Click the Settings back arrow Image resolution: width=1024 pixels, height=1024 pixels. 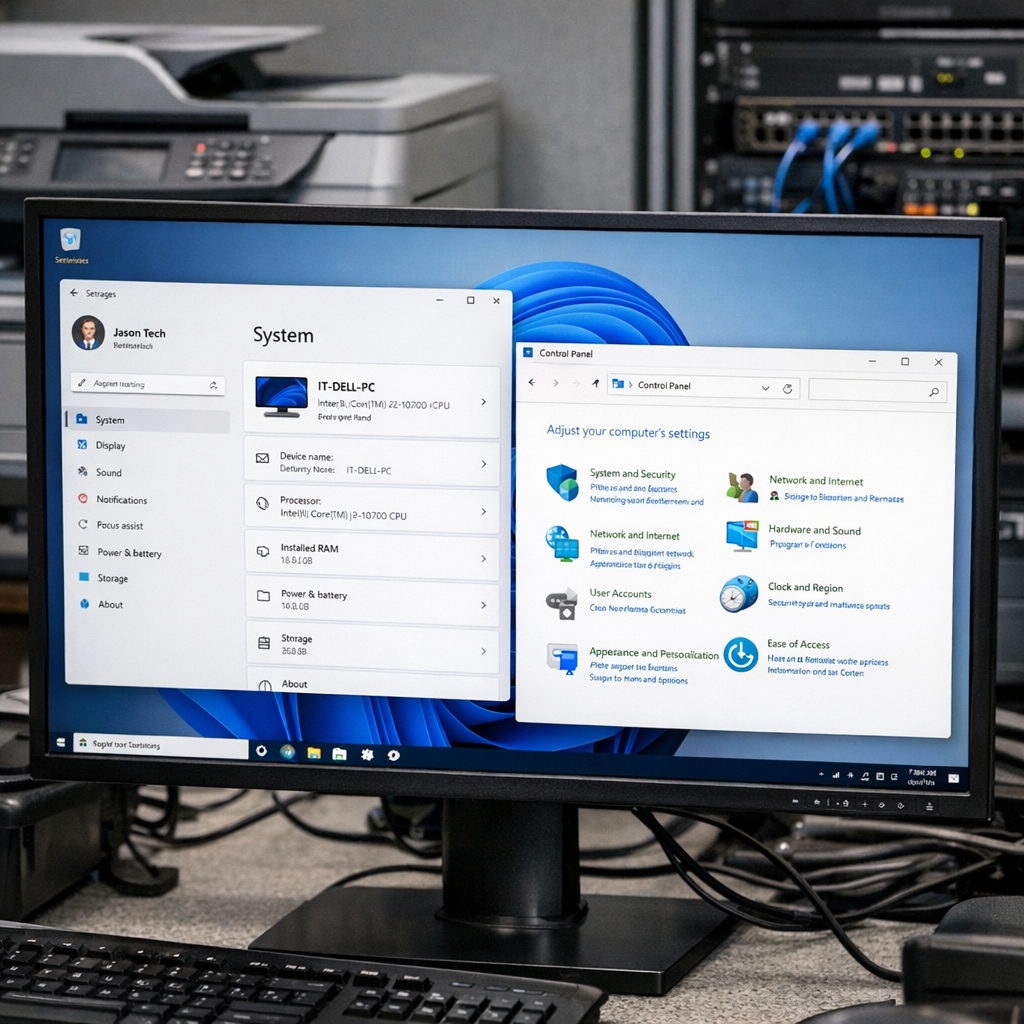(x=74, y=294)
